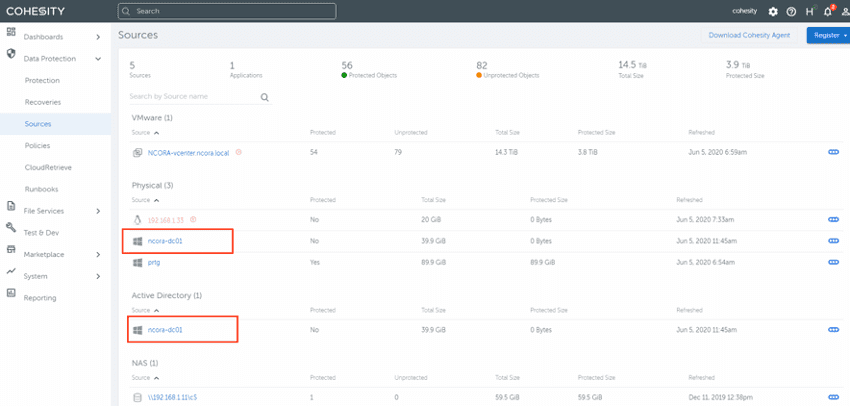Click the error icon next to NCORA-vcenter
Screen dimensions: 850x406
pos(239,152)
